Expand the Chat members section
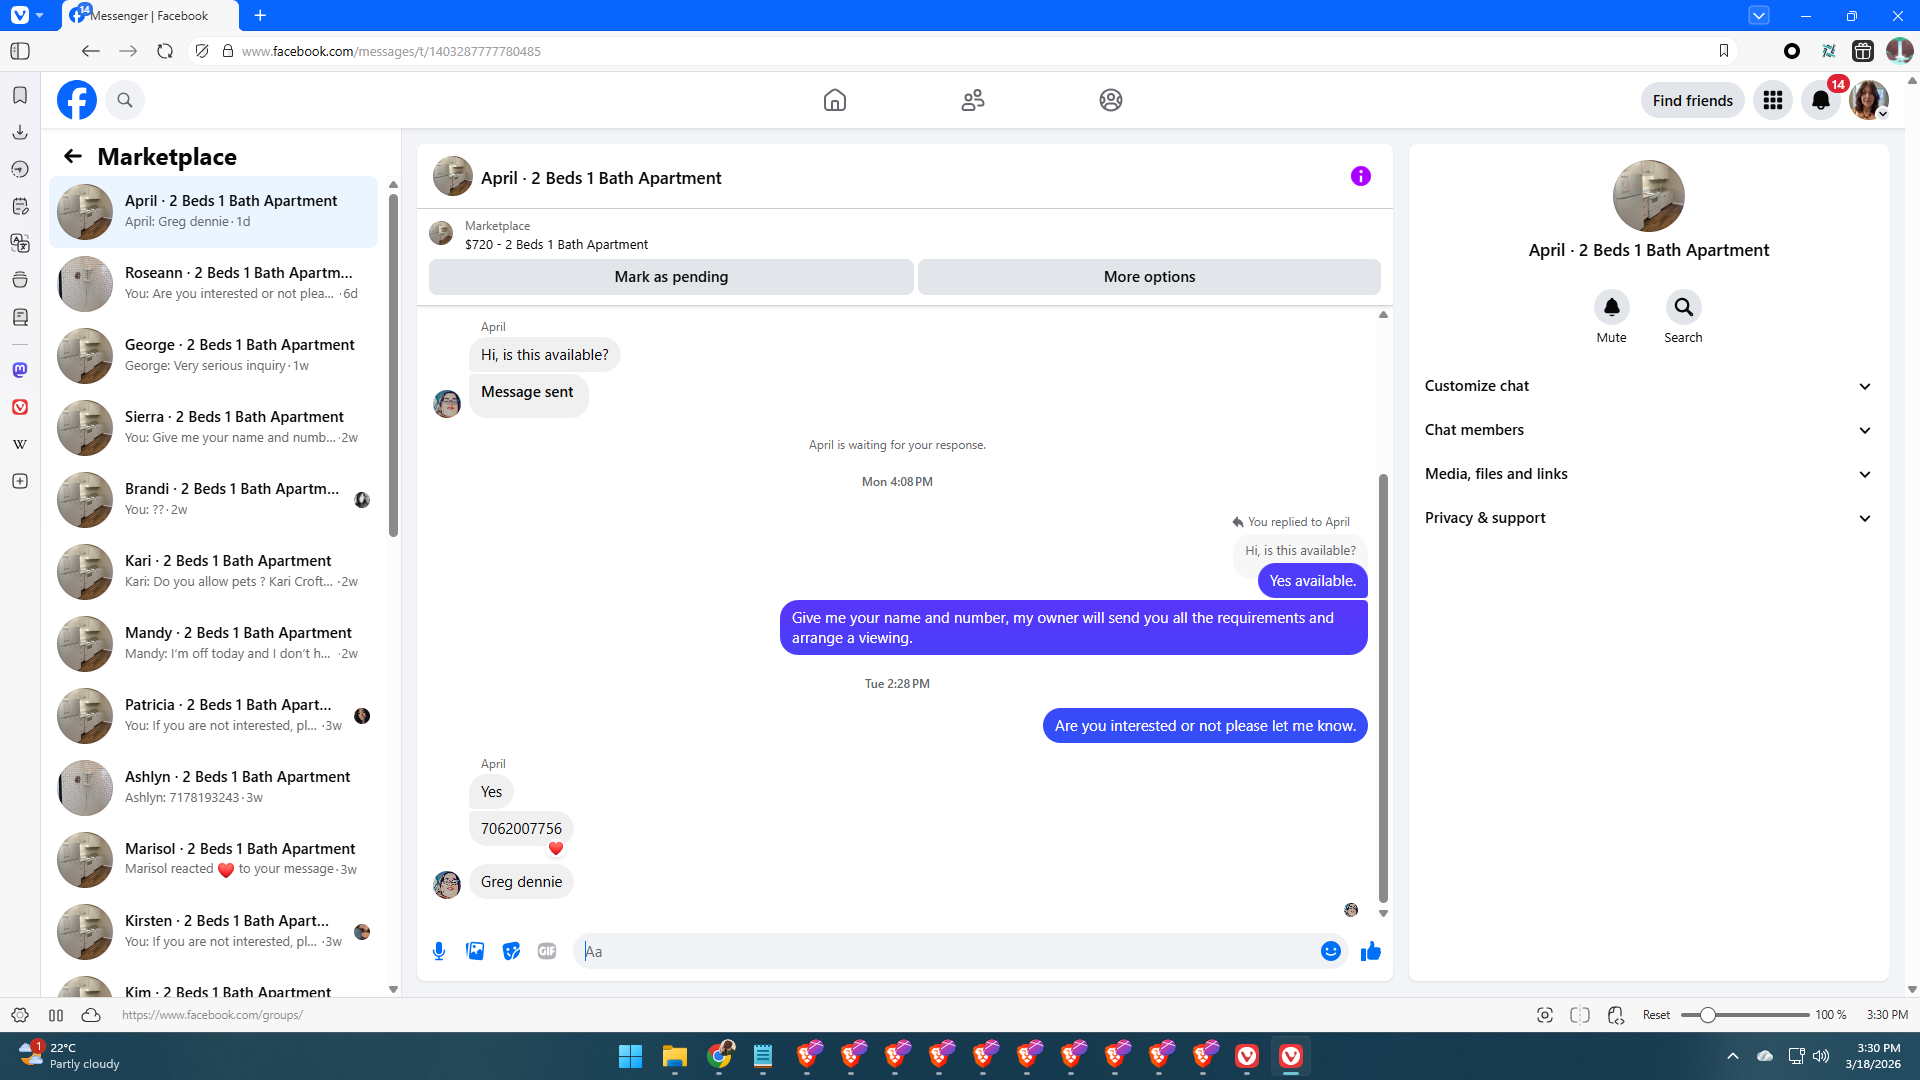Screen dimensions: 1920x1080 pyautogui.click(x=1648, y=430)
